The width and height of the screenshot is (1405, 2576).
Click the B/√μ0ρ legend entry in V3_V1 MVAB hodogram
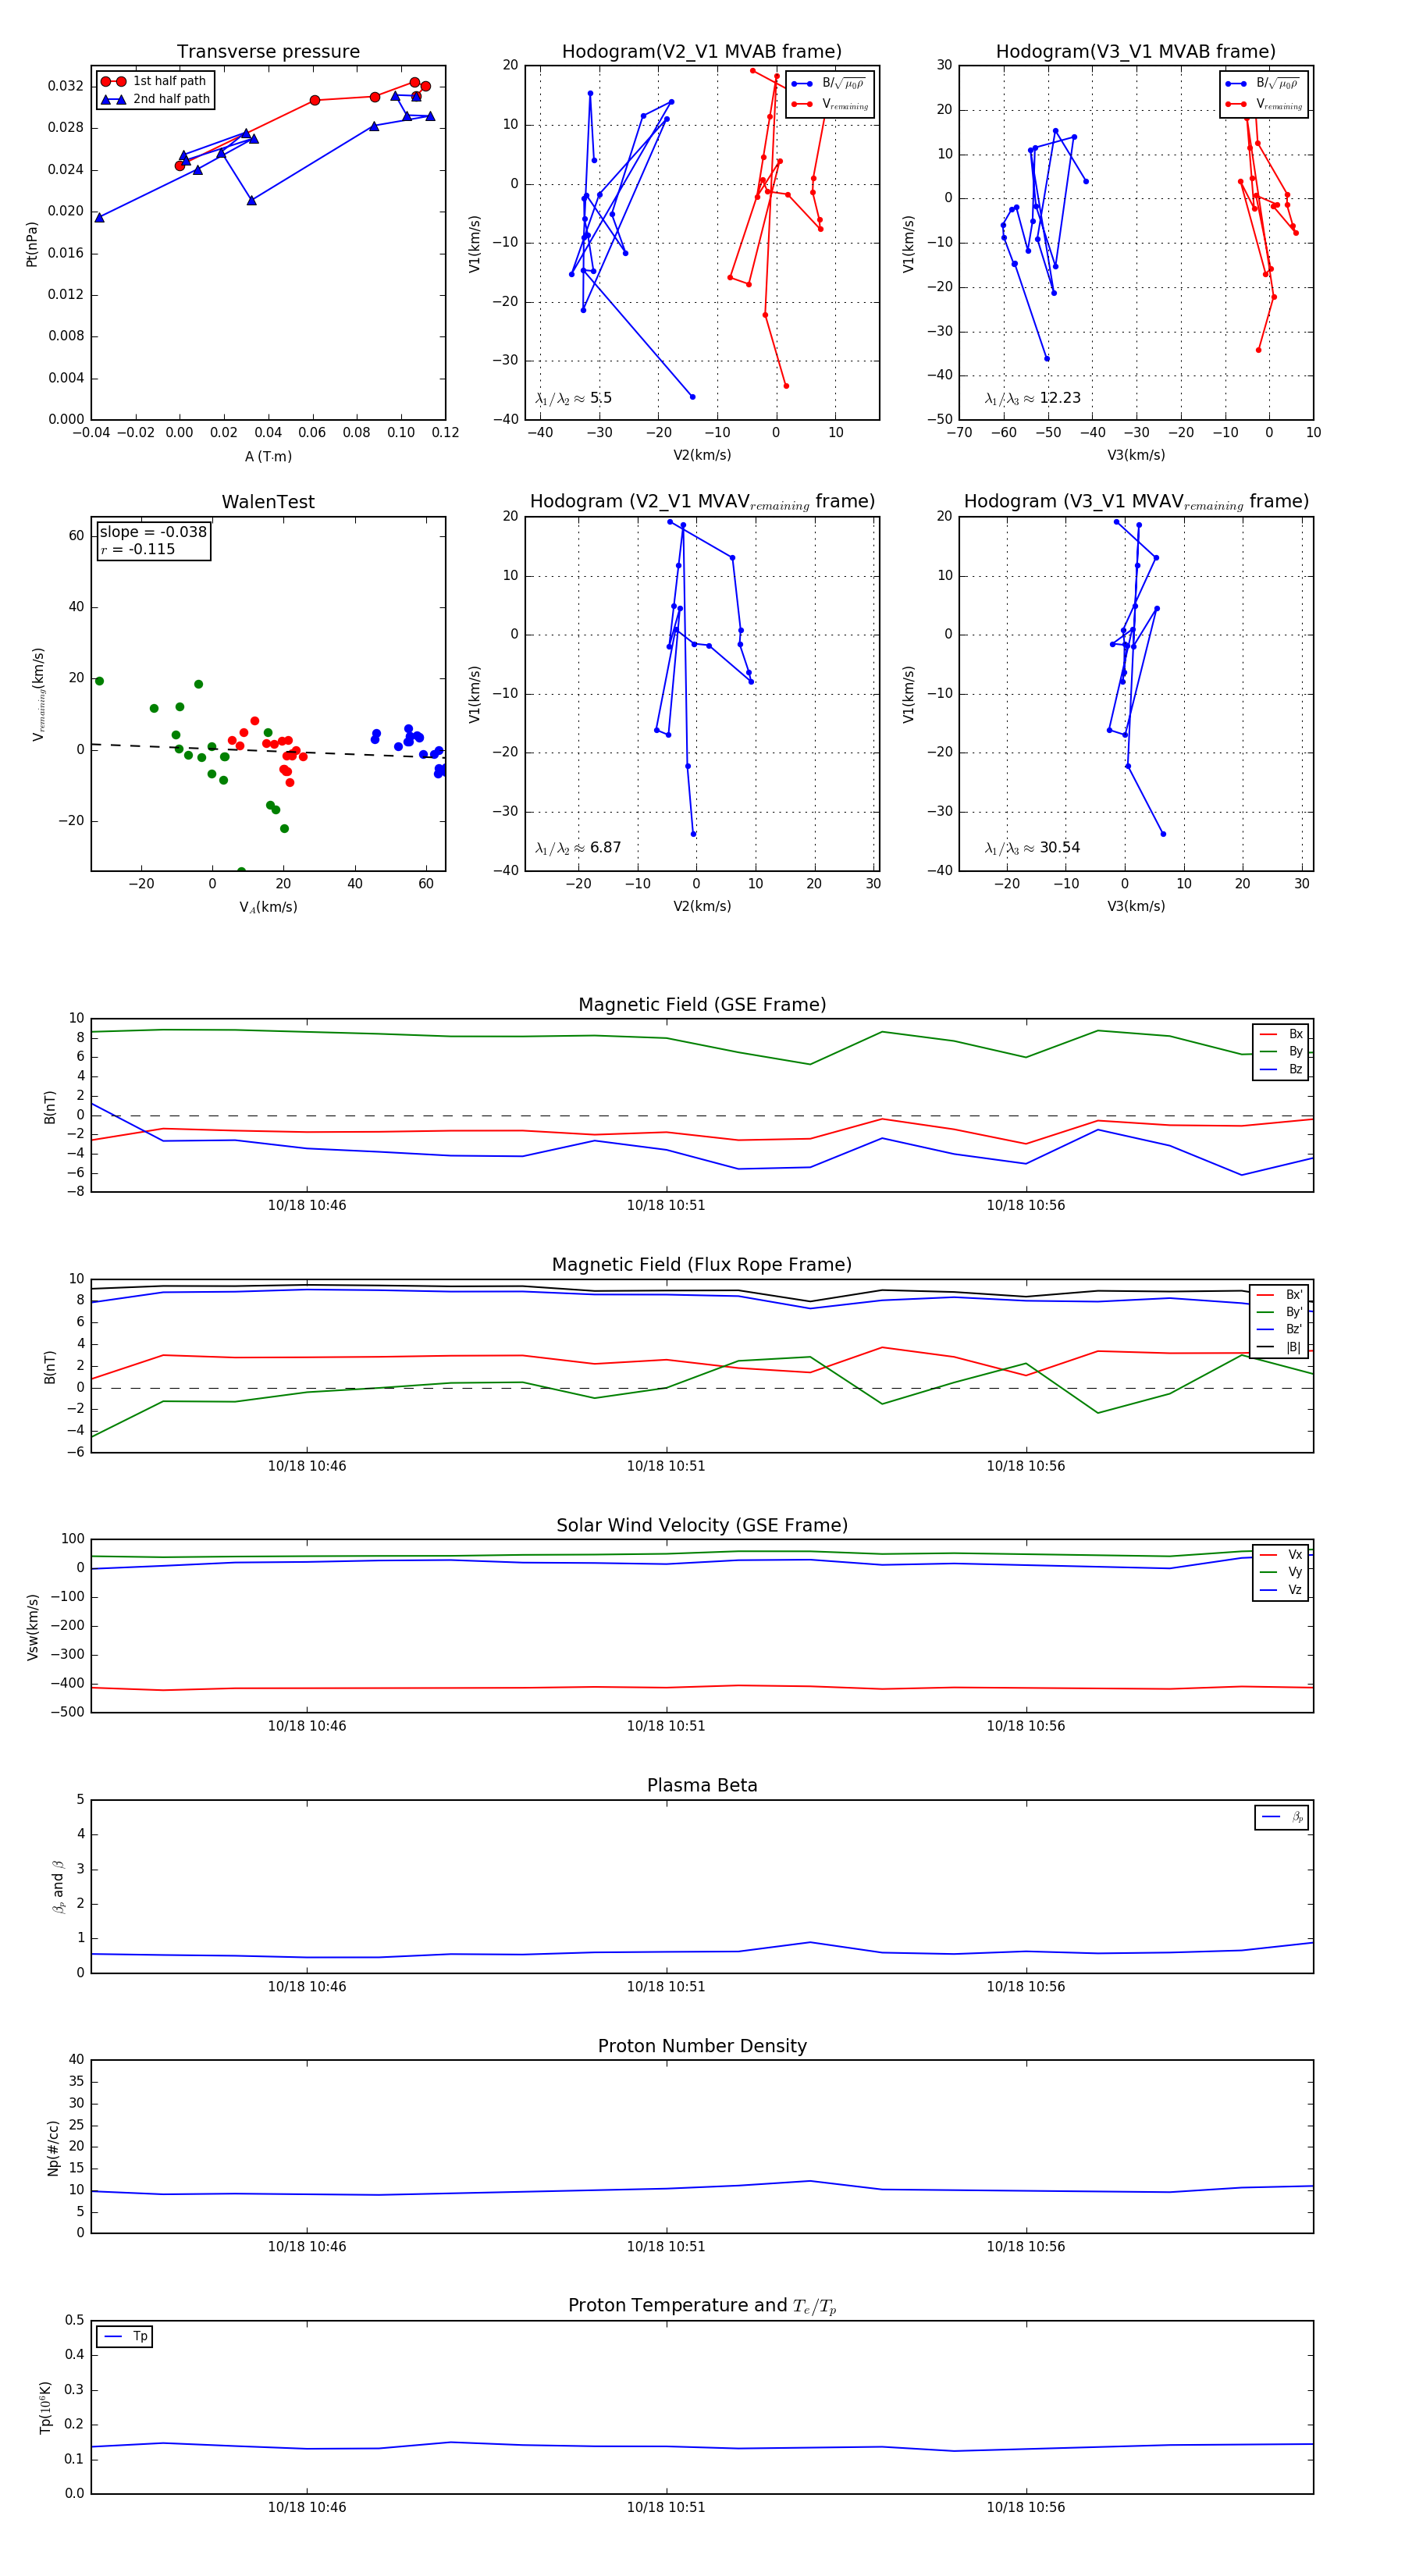[1263, 84]
